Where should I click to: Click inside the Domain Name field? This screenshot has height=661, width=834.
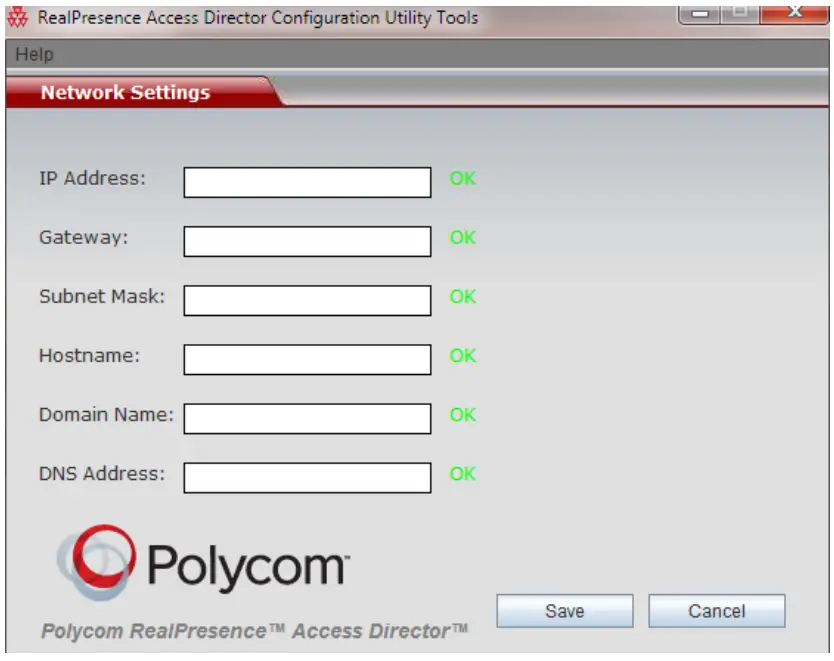[305, 415]
